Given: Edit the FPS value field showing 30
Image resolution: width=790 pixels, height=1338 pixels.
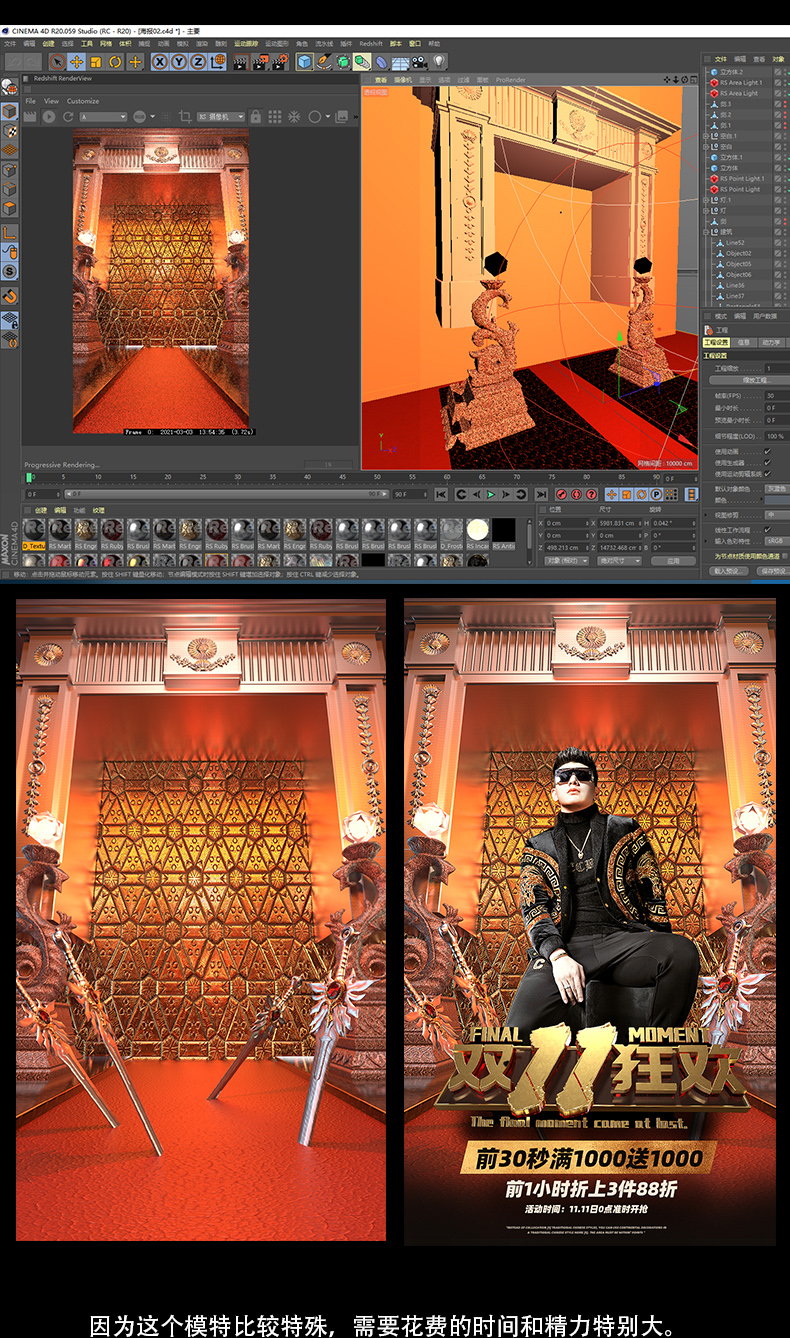Looking at the screenshot, I should (775, 396).
